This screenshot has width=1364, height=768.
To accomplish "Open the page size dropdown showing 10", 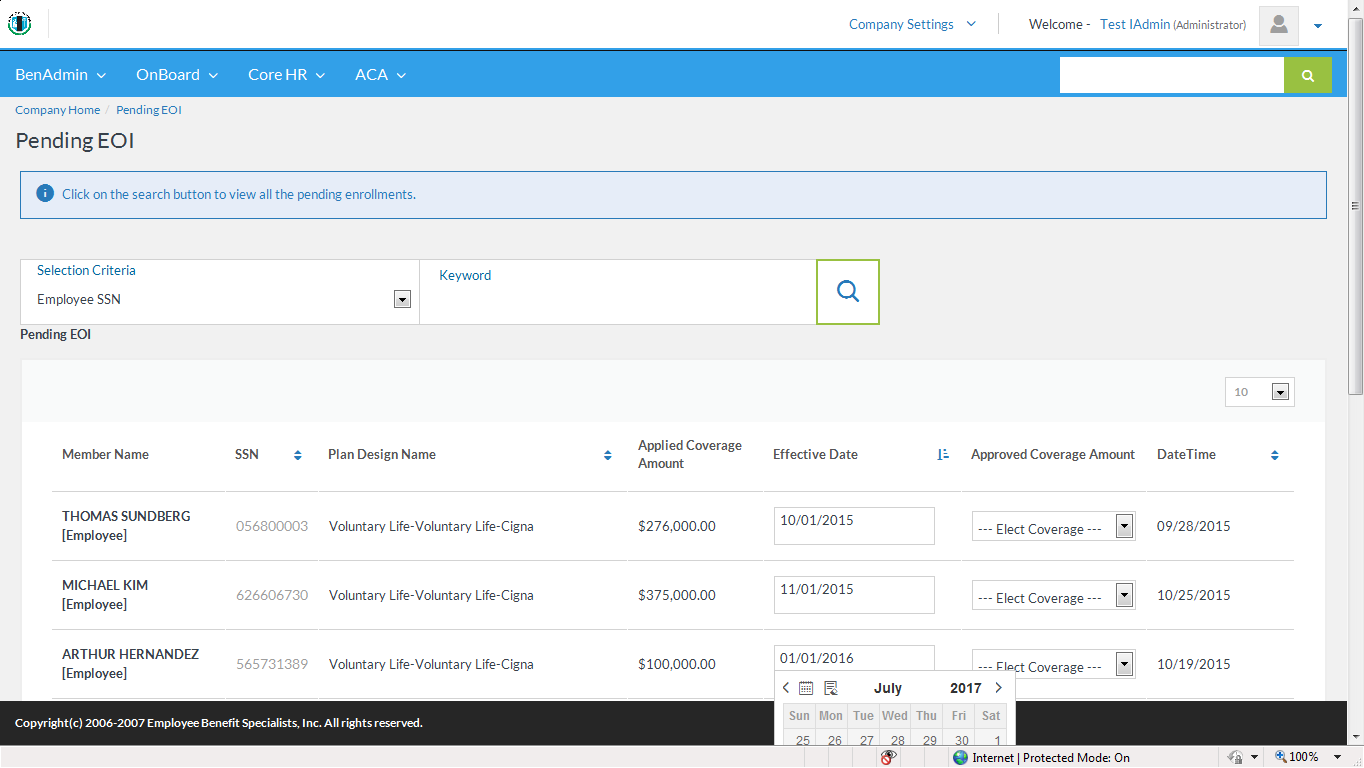I will (x=1260, y=392).
